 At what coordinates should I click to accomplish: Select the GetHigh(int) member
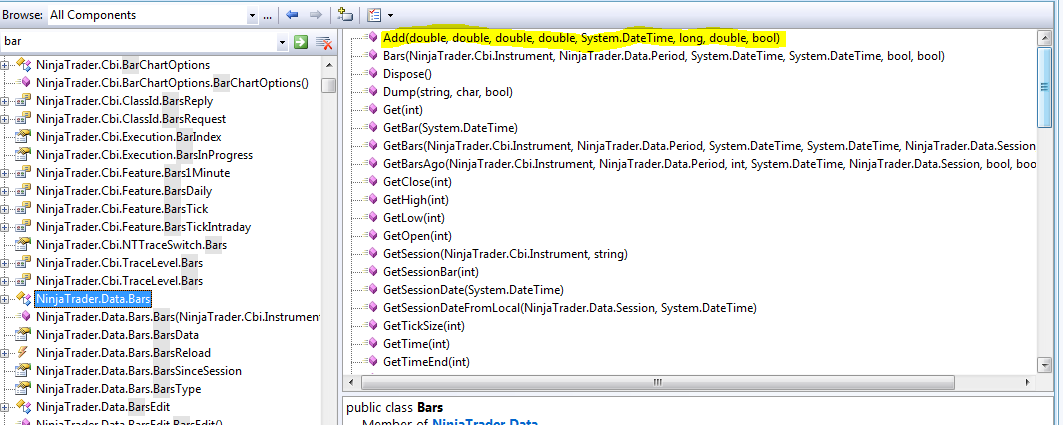click(416, 200)
